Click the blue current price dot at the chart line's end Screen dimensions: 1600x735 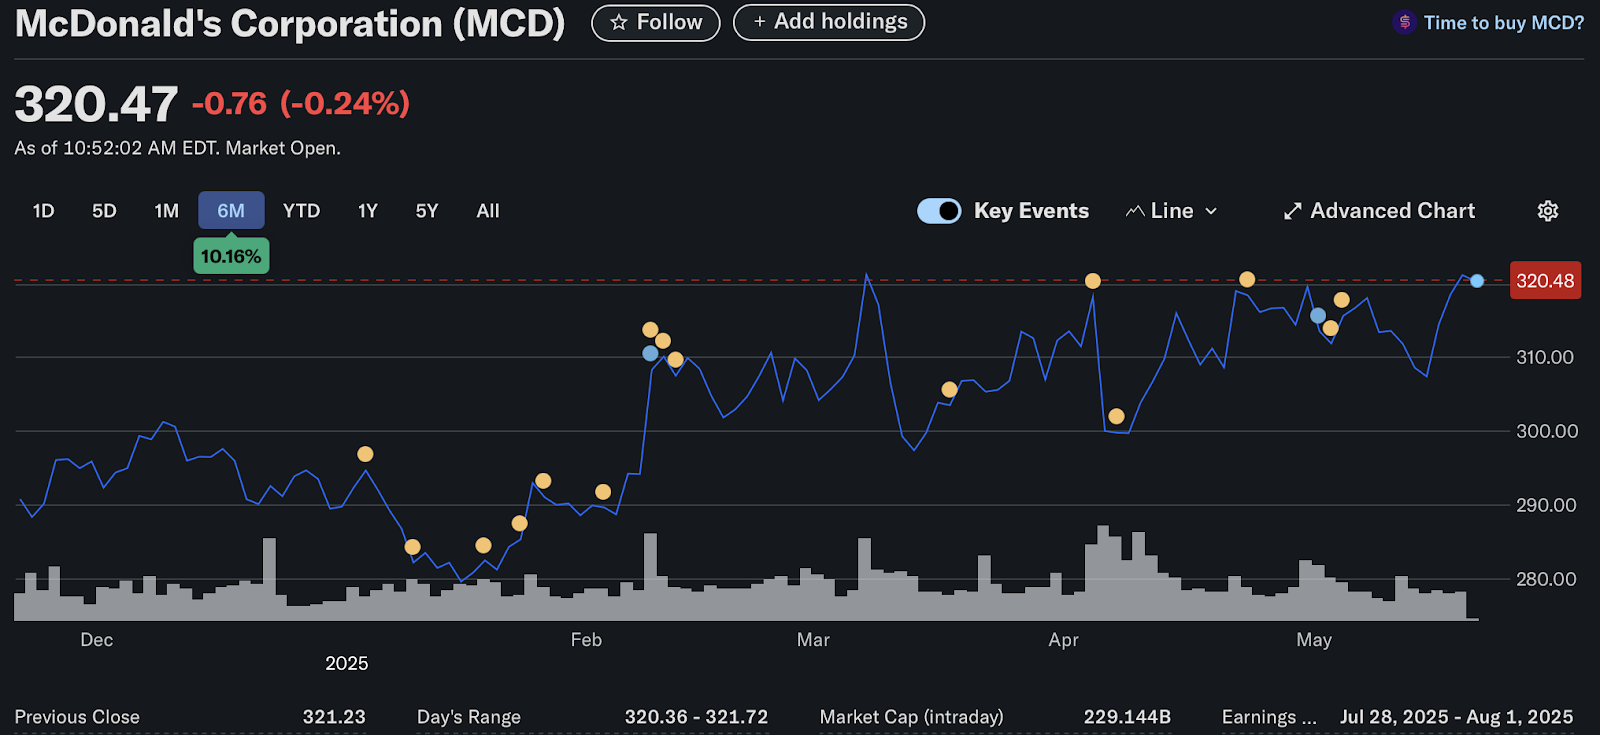coord(1477,281)
